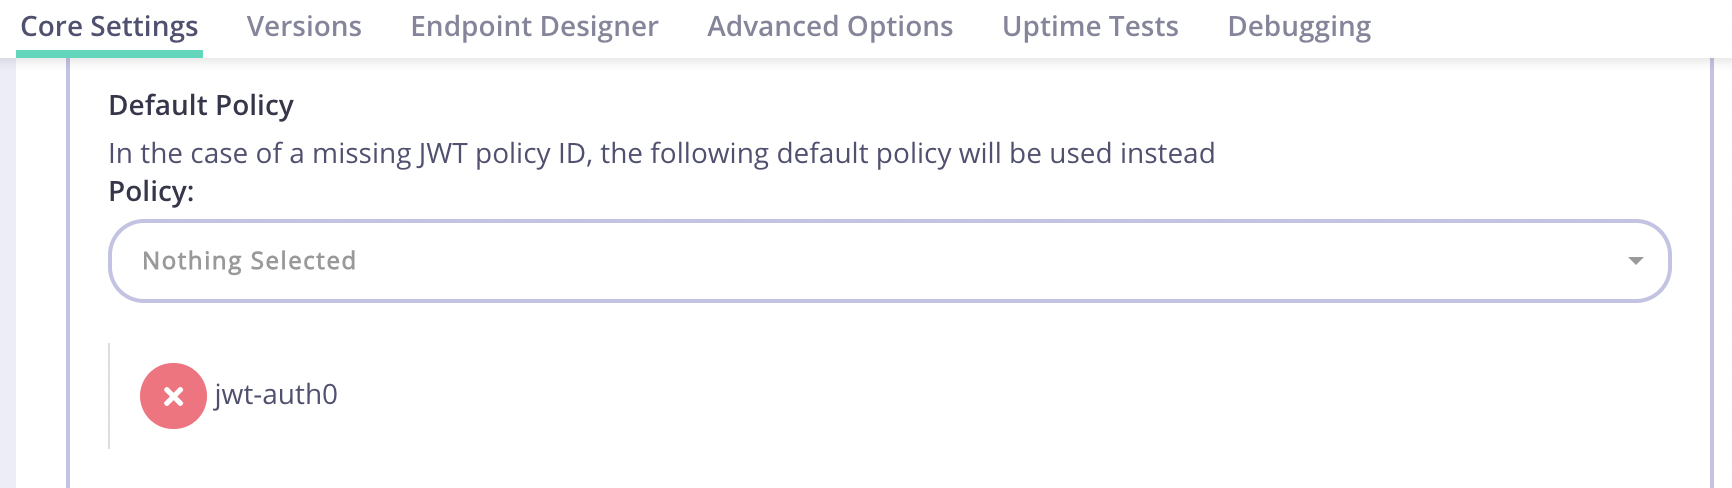
Task: Open the Endpoint Designer tab
Action: (534, 27)
